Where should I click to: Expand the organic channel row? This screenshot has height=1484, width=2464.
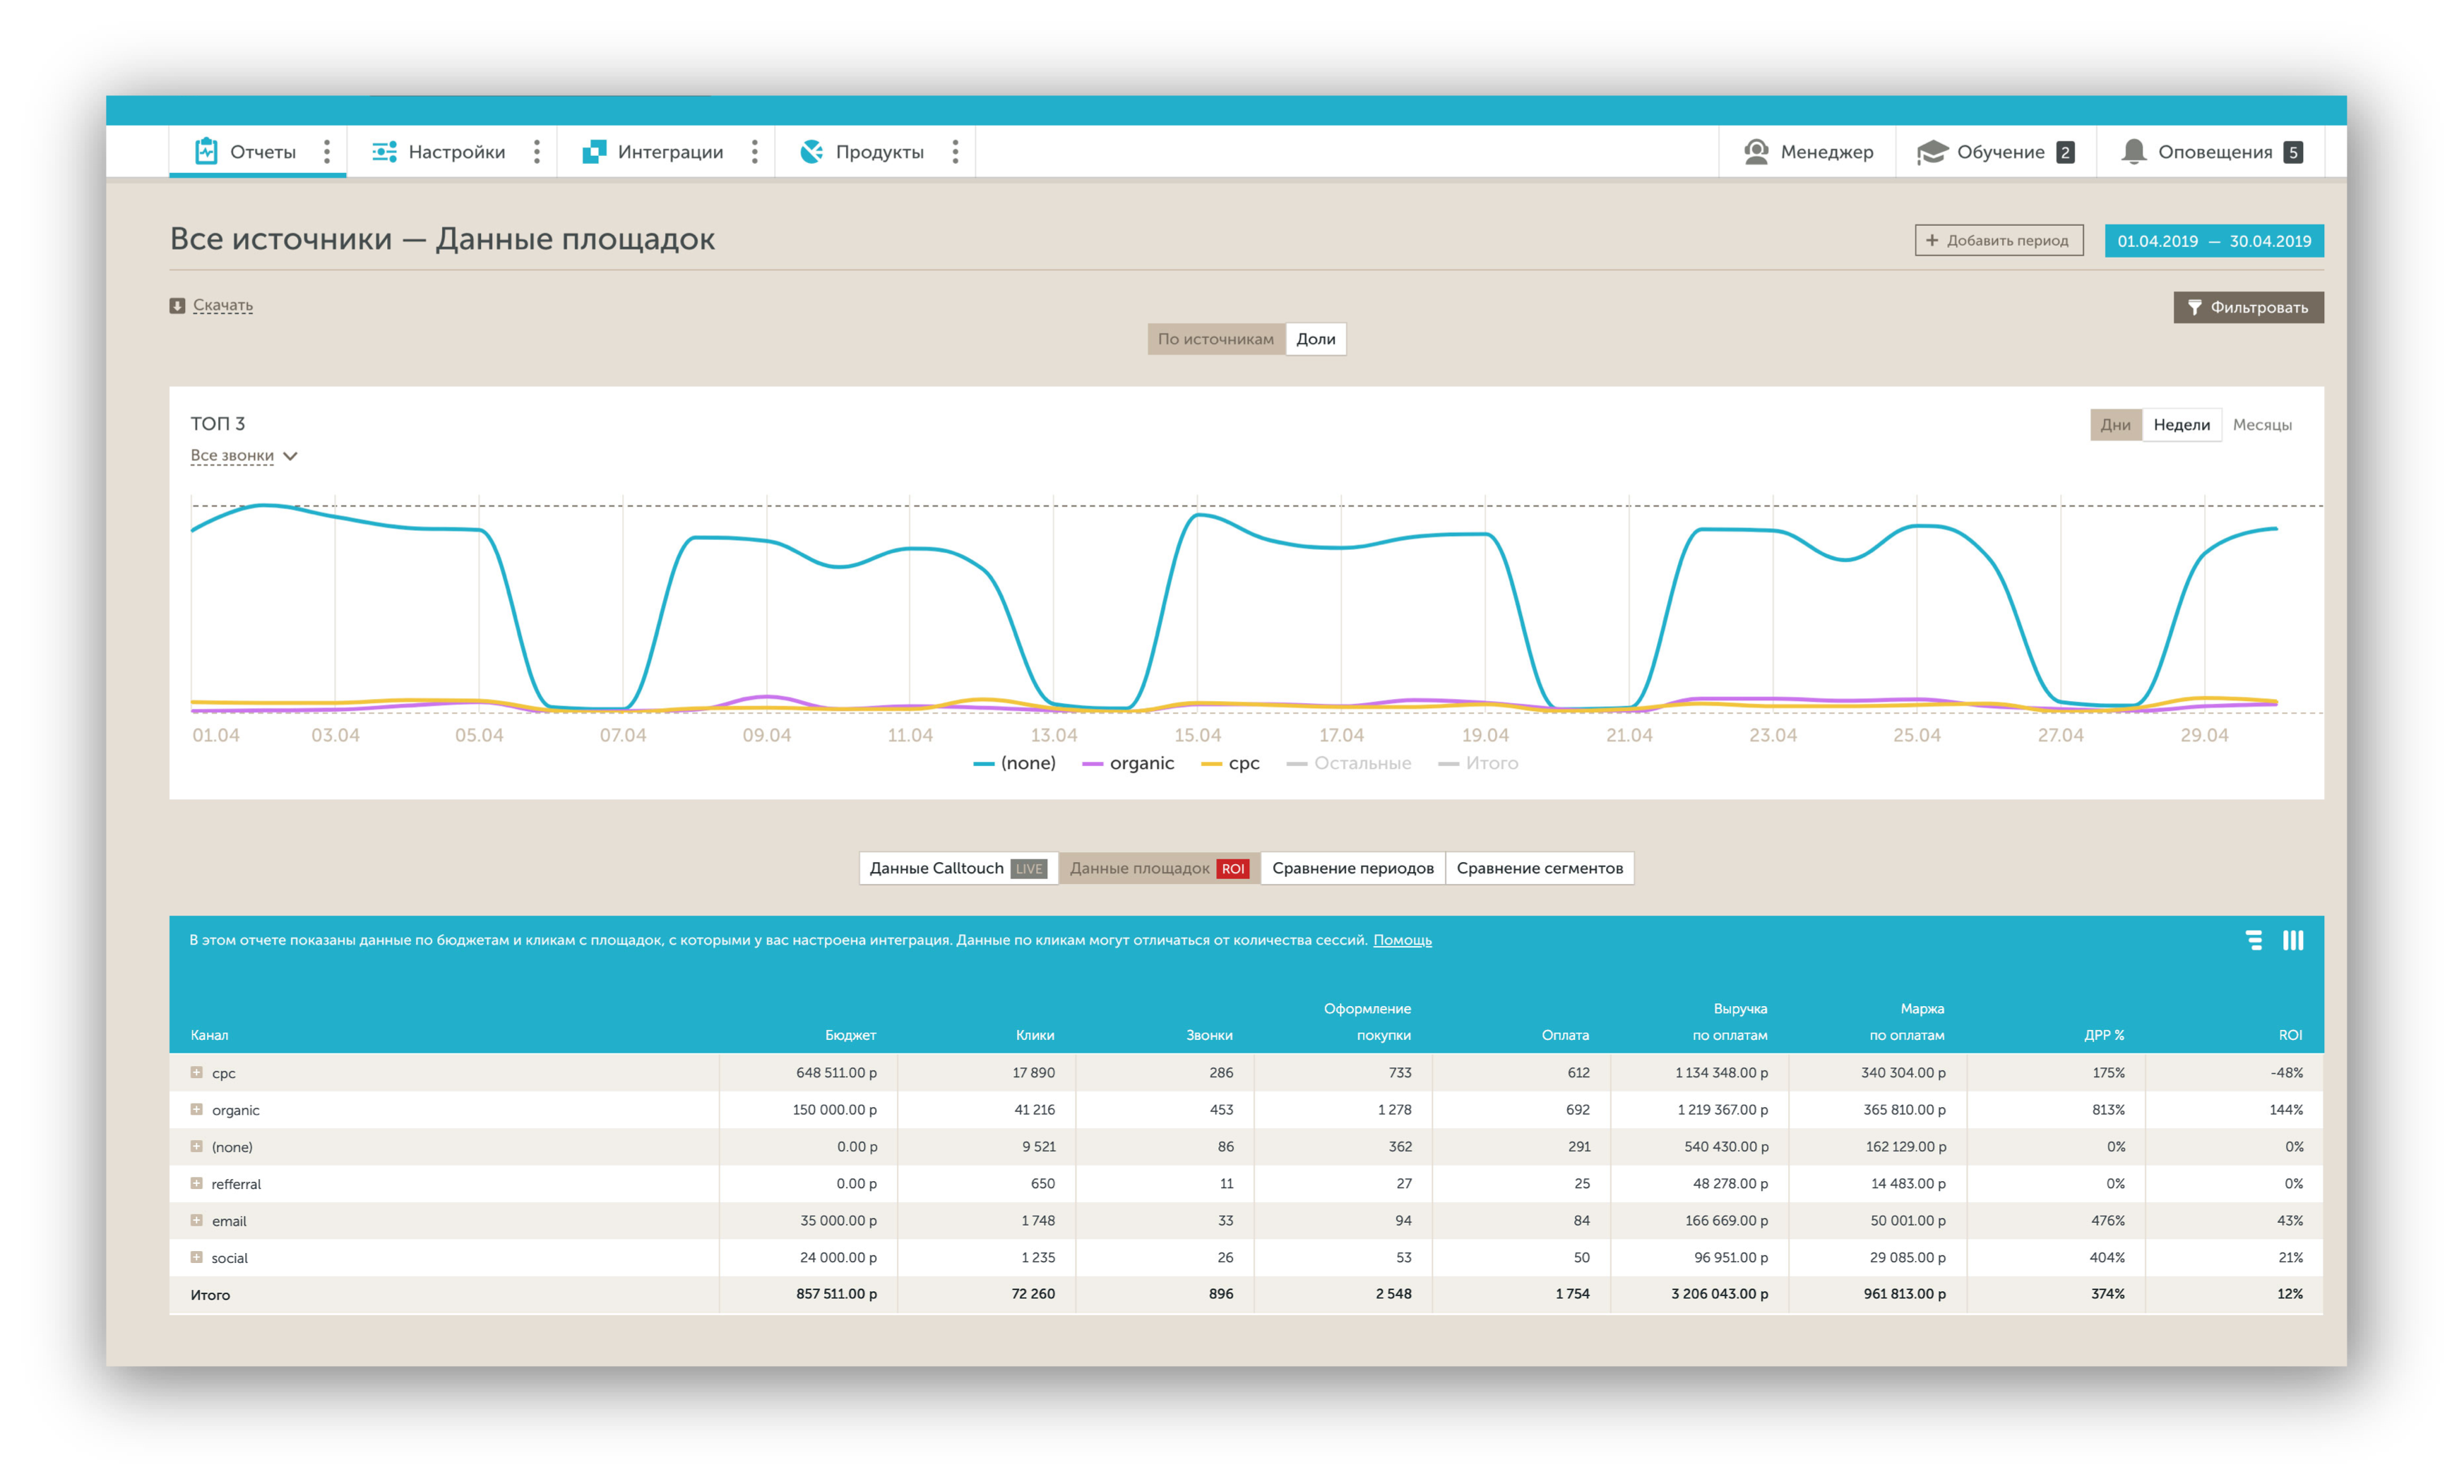coord(197,1109)
